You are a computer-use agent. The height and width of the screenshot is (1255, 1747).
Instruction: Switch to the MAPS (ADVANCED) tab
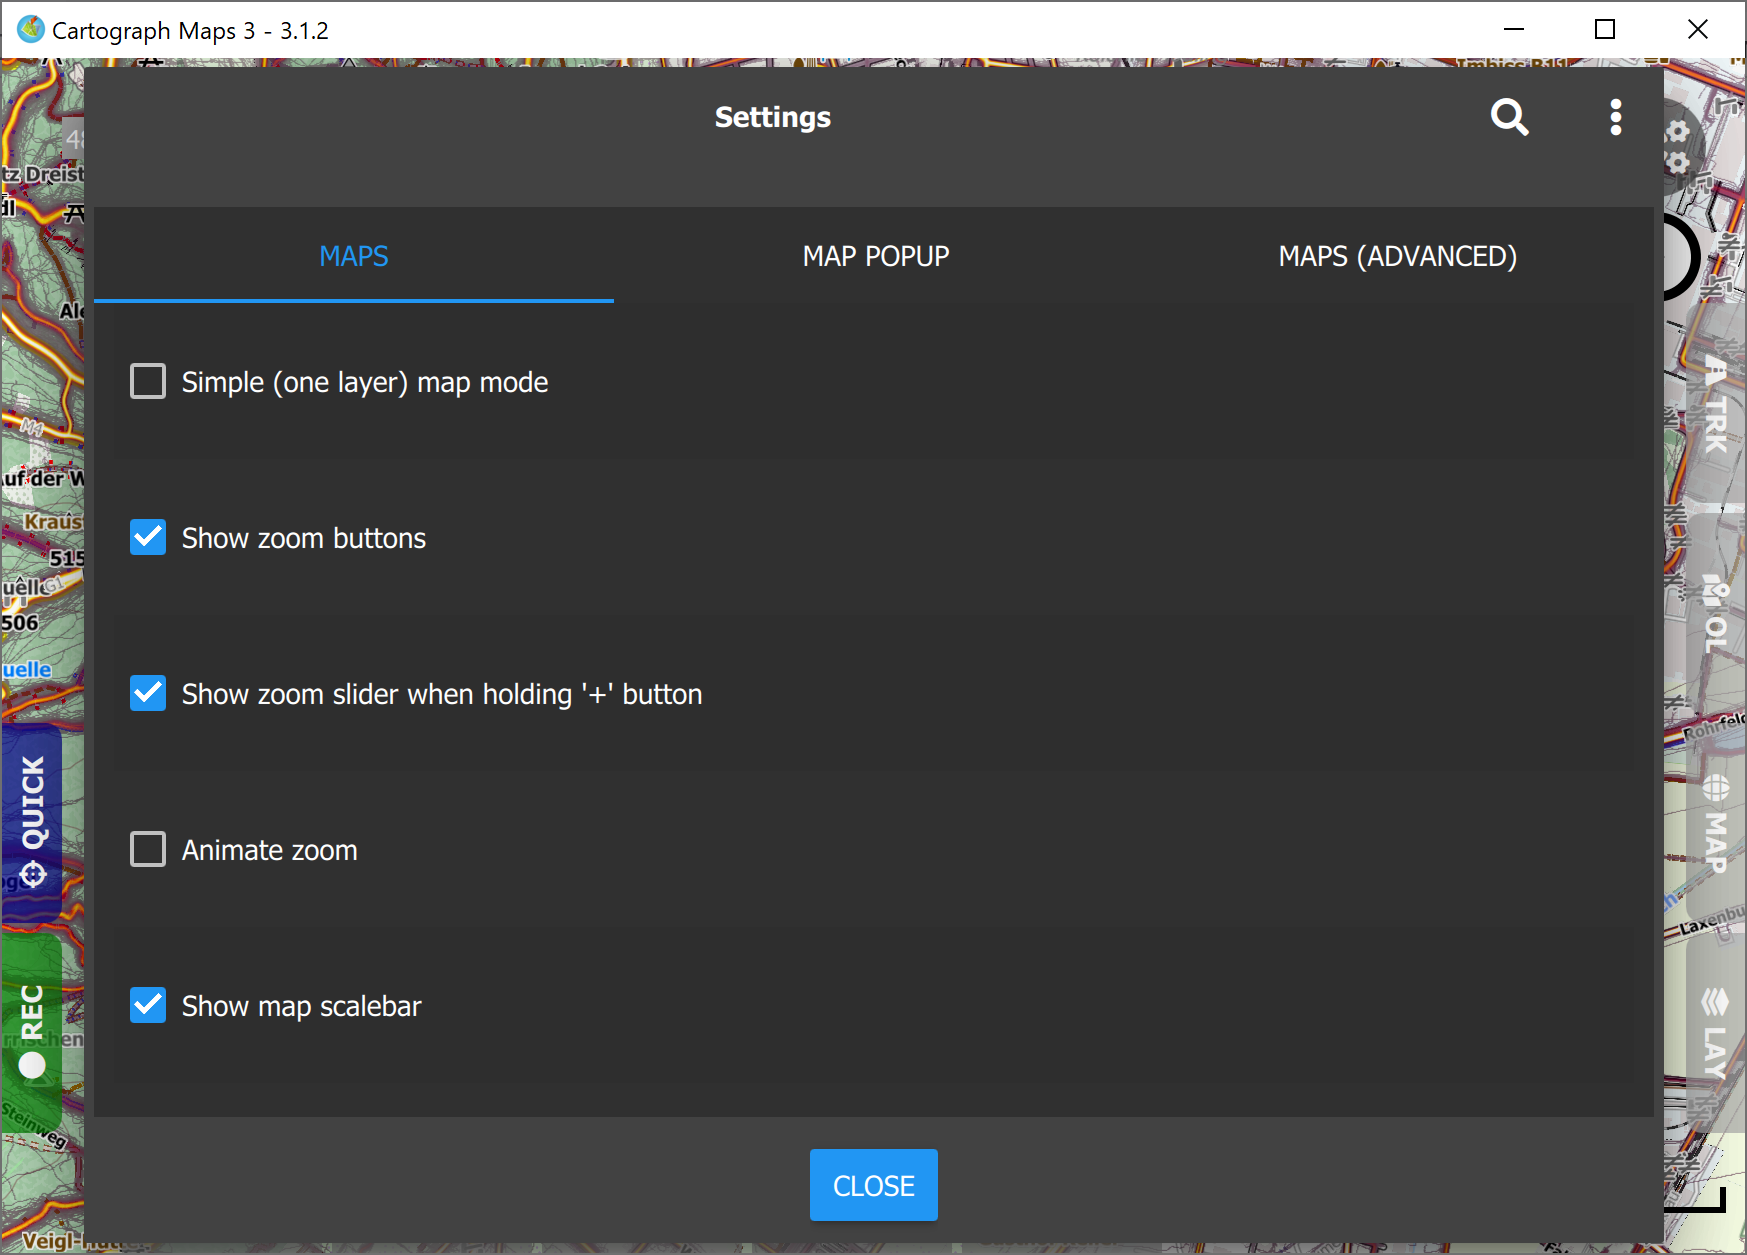point(1397,256)
